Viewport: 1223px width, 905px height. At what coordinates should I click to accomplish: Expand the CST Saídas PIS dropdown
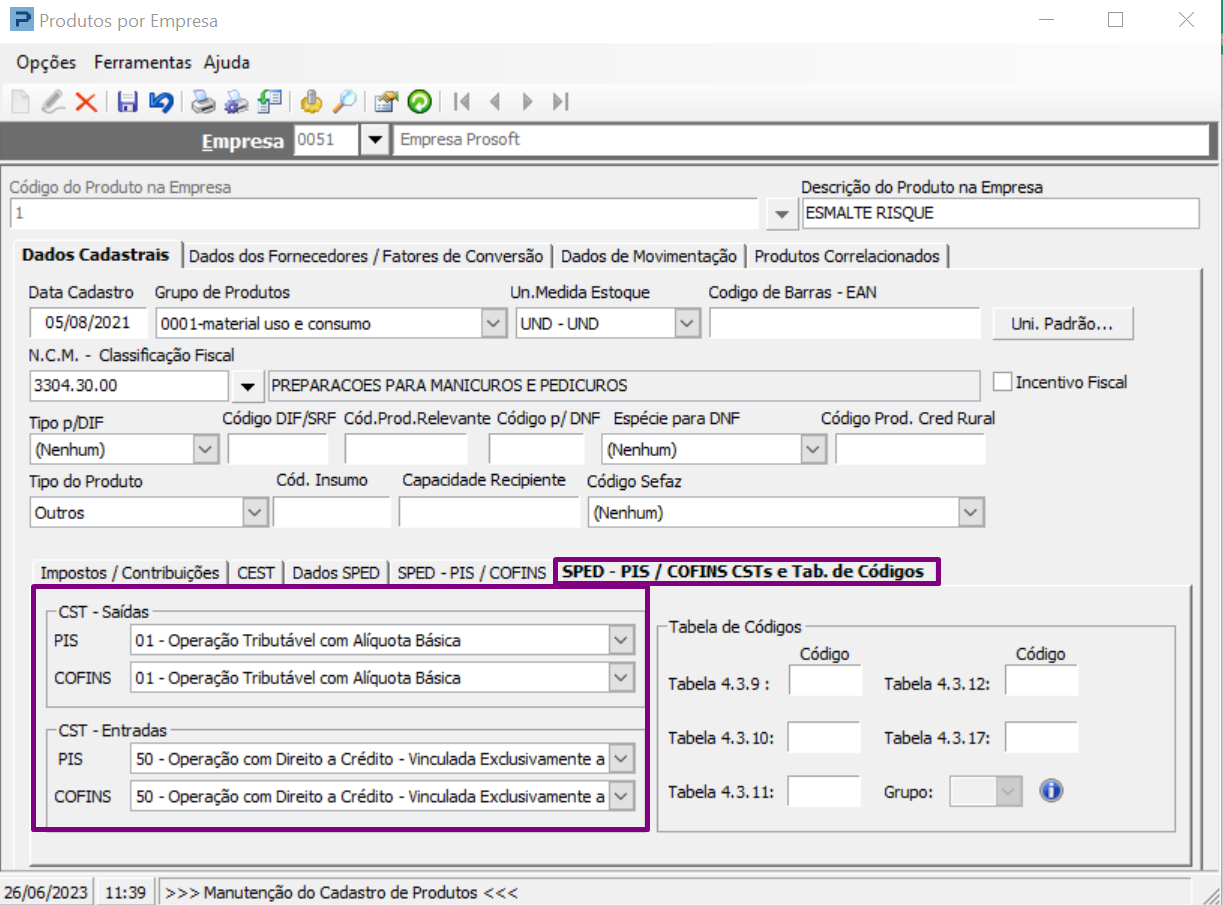tap(621, 640)
